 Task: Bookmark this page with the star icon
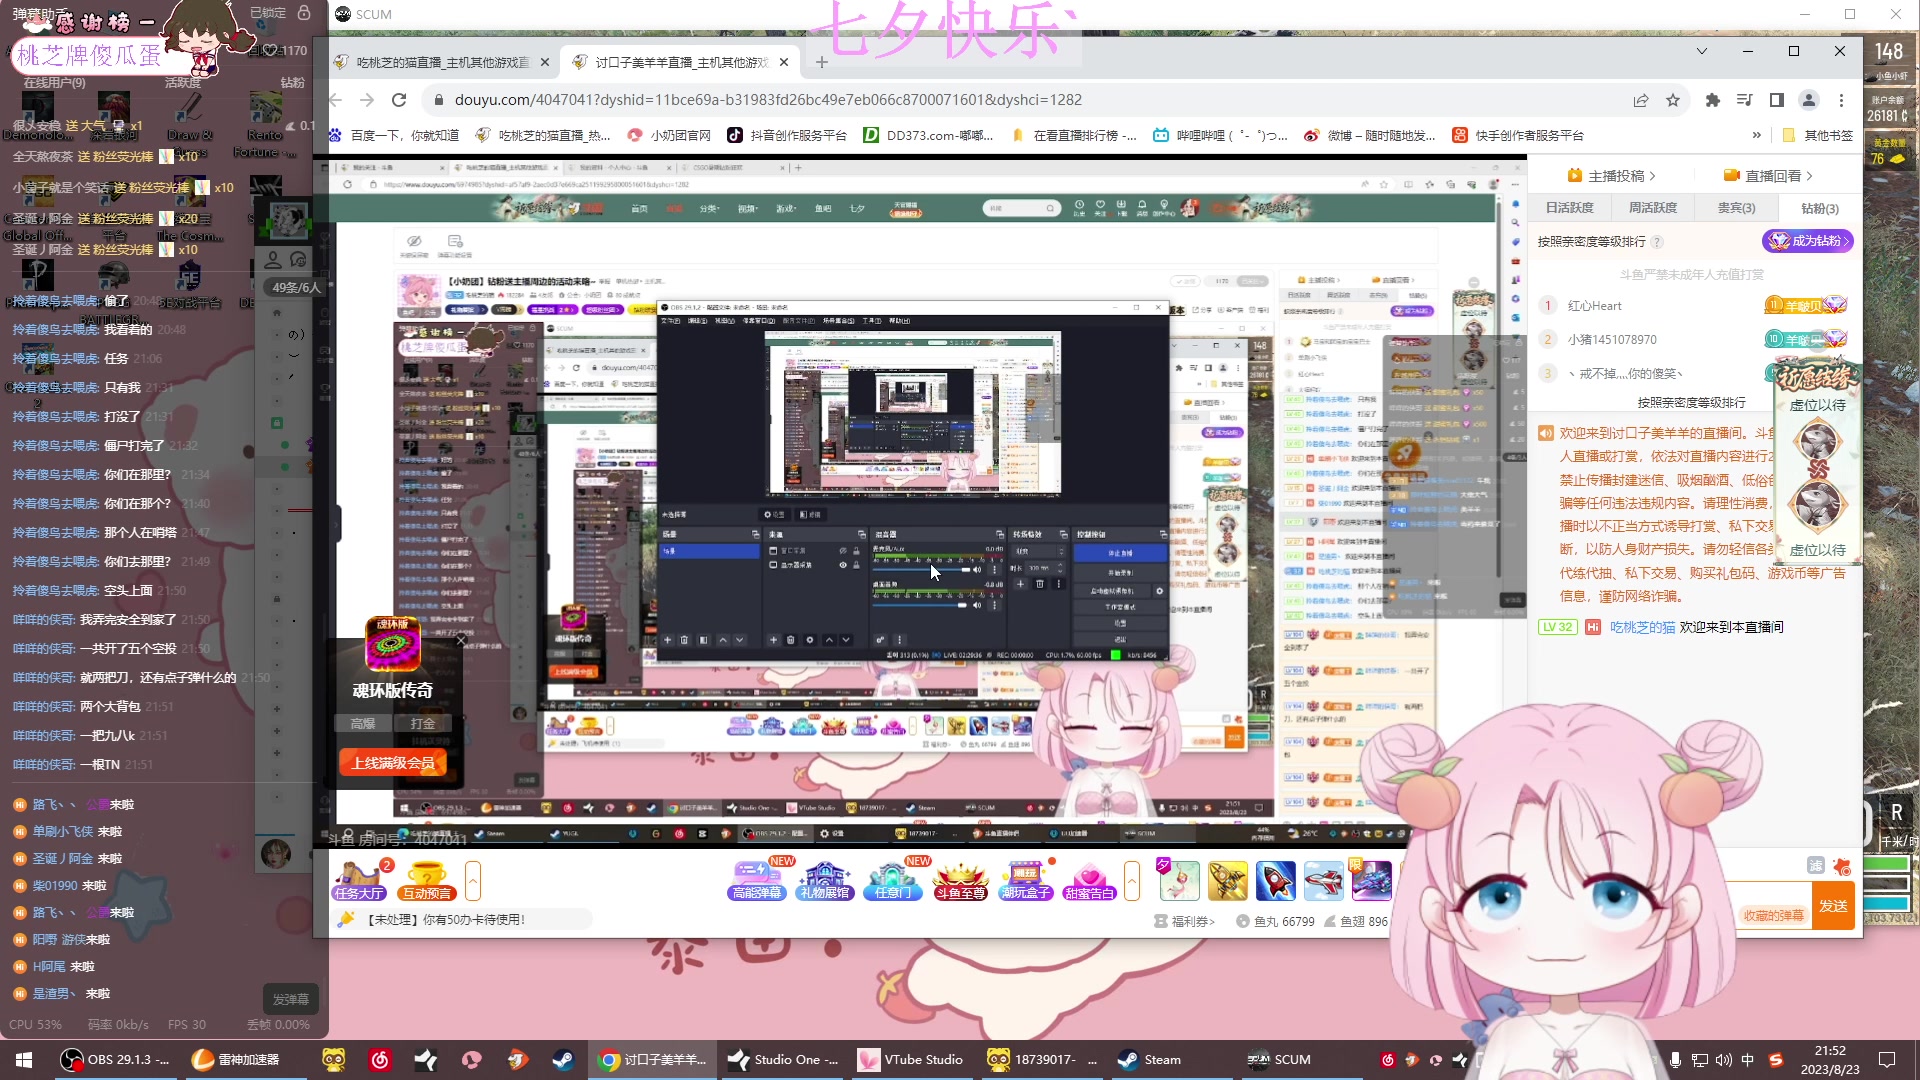point(1673,100)
